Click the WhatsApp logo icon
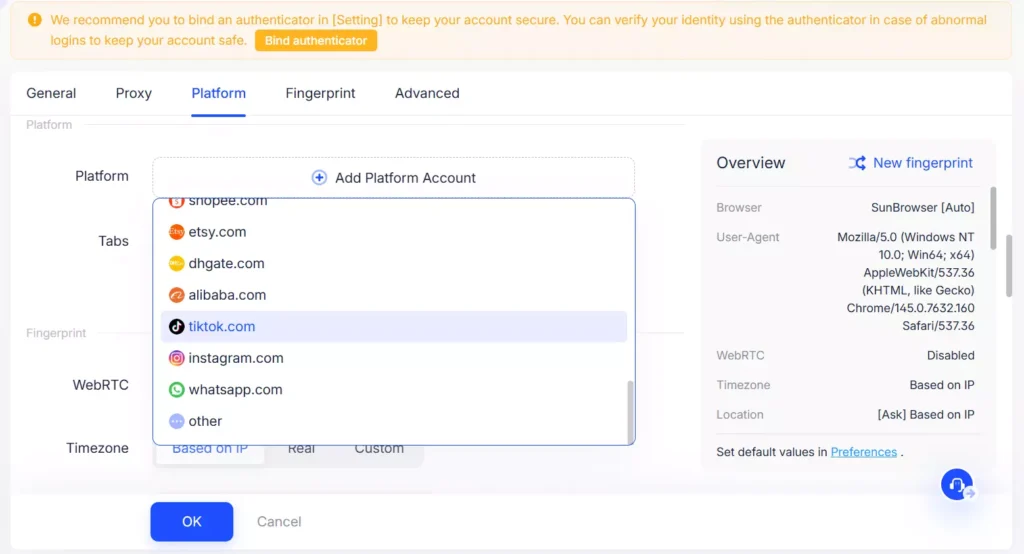Viewport: 1024px width, 554px height. pos(176,390)
